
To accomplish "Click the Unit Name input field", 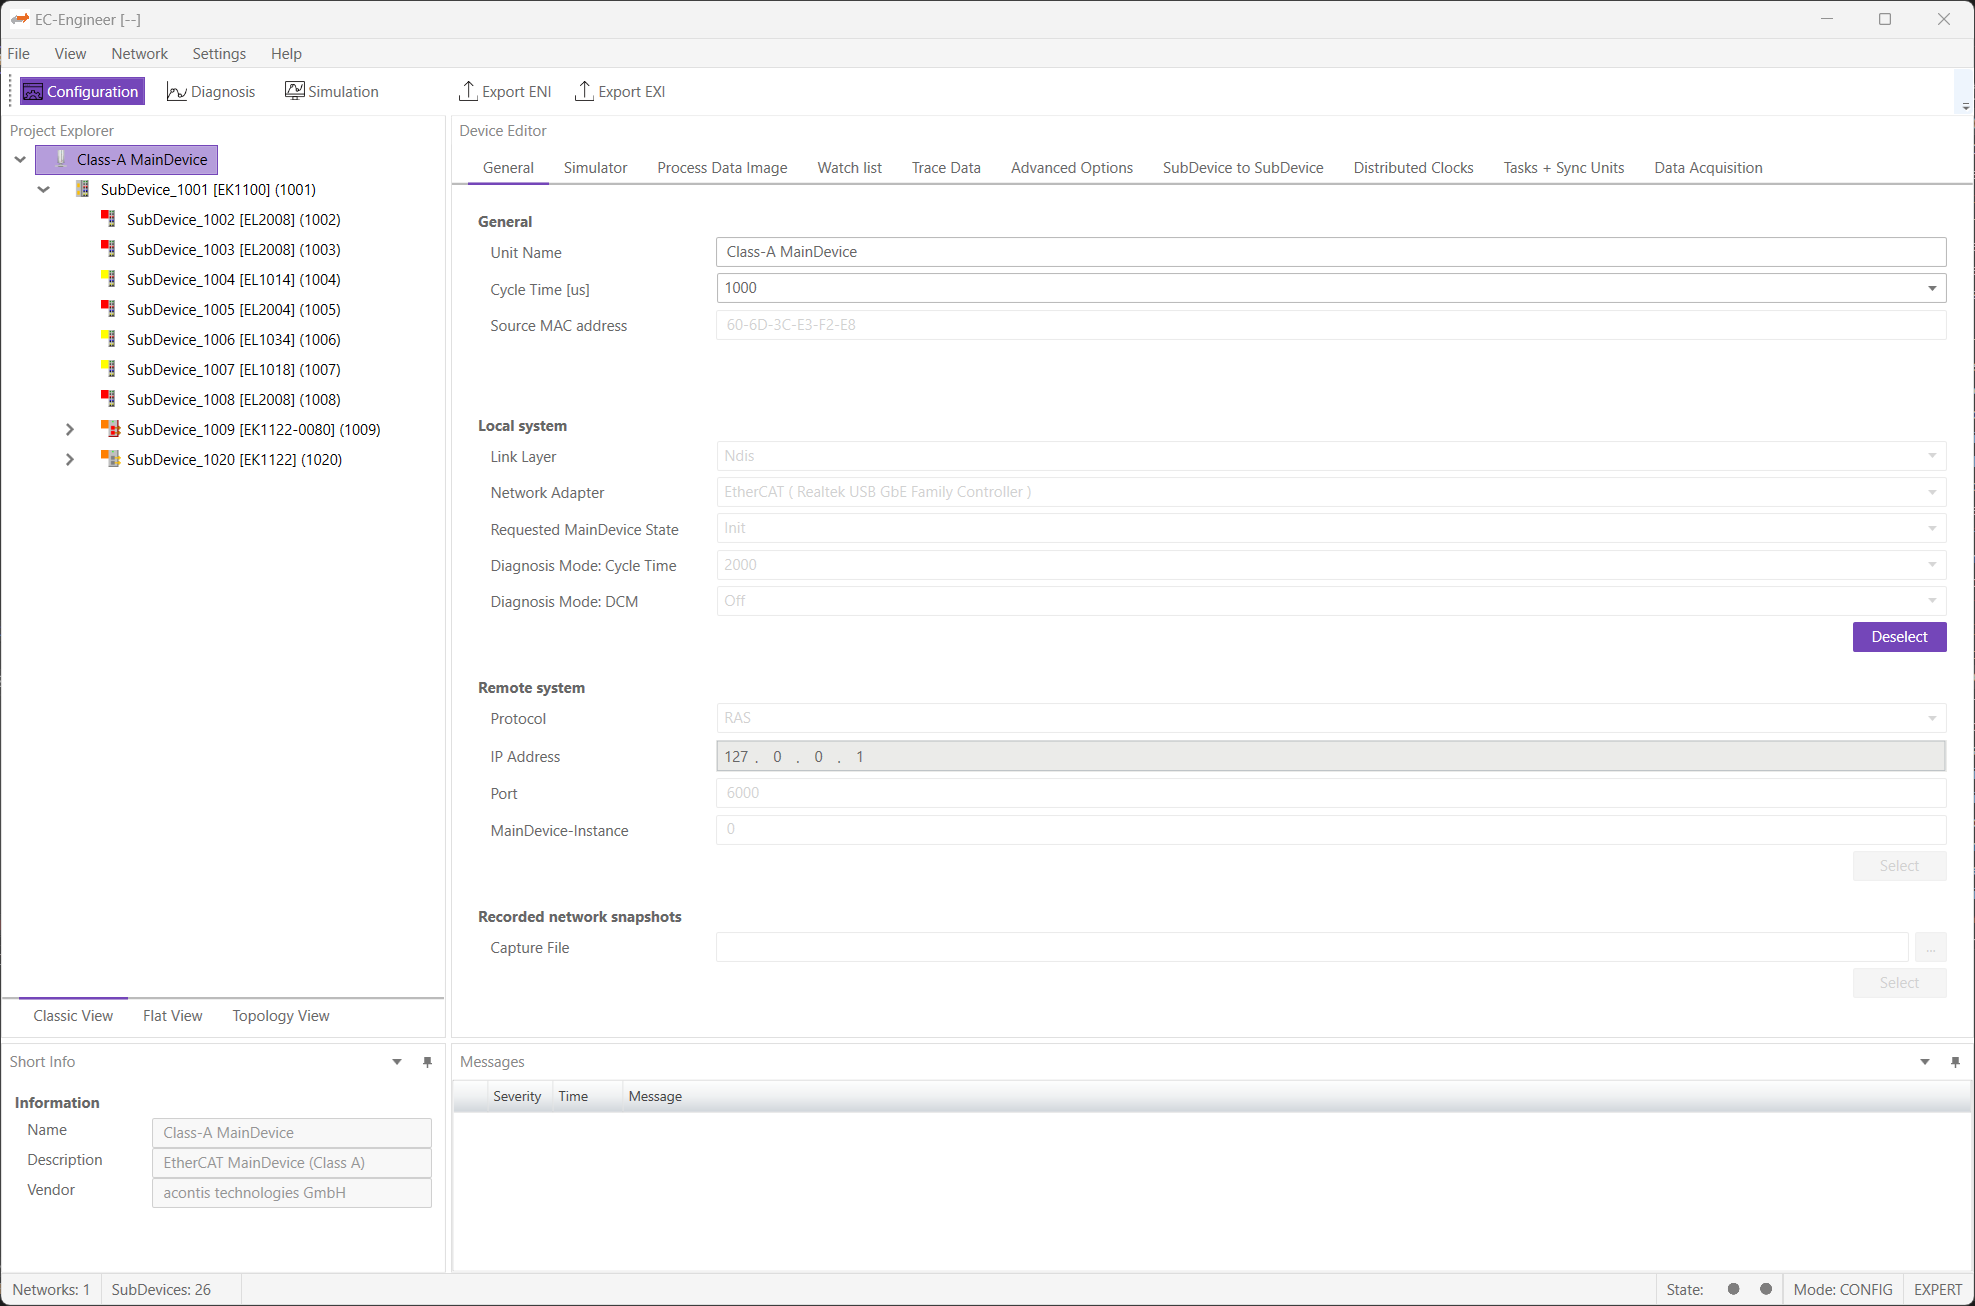I will point(1330,252).
